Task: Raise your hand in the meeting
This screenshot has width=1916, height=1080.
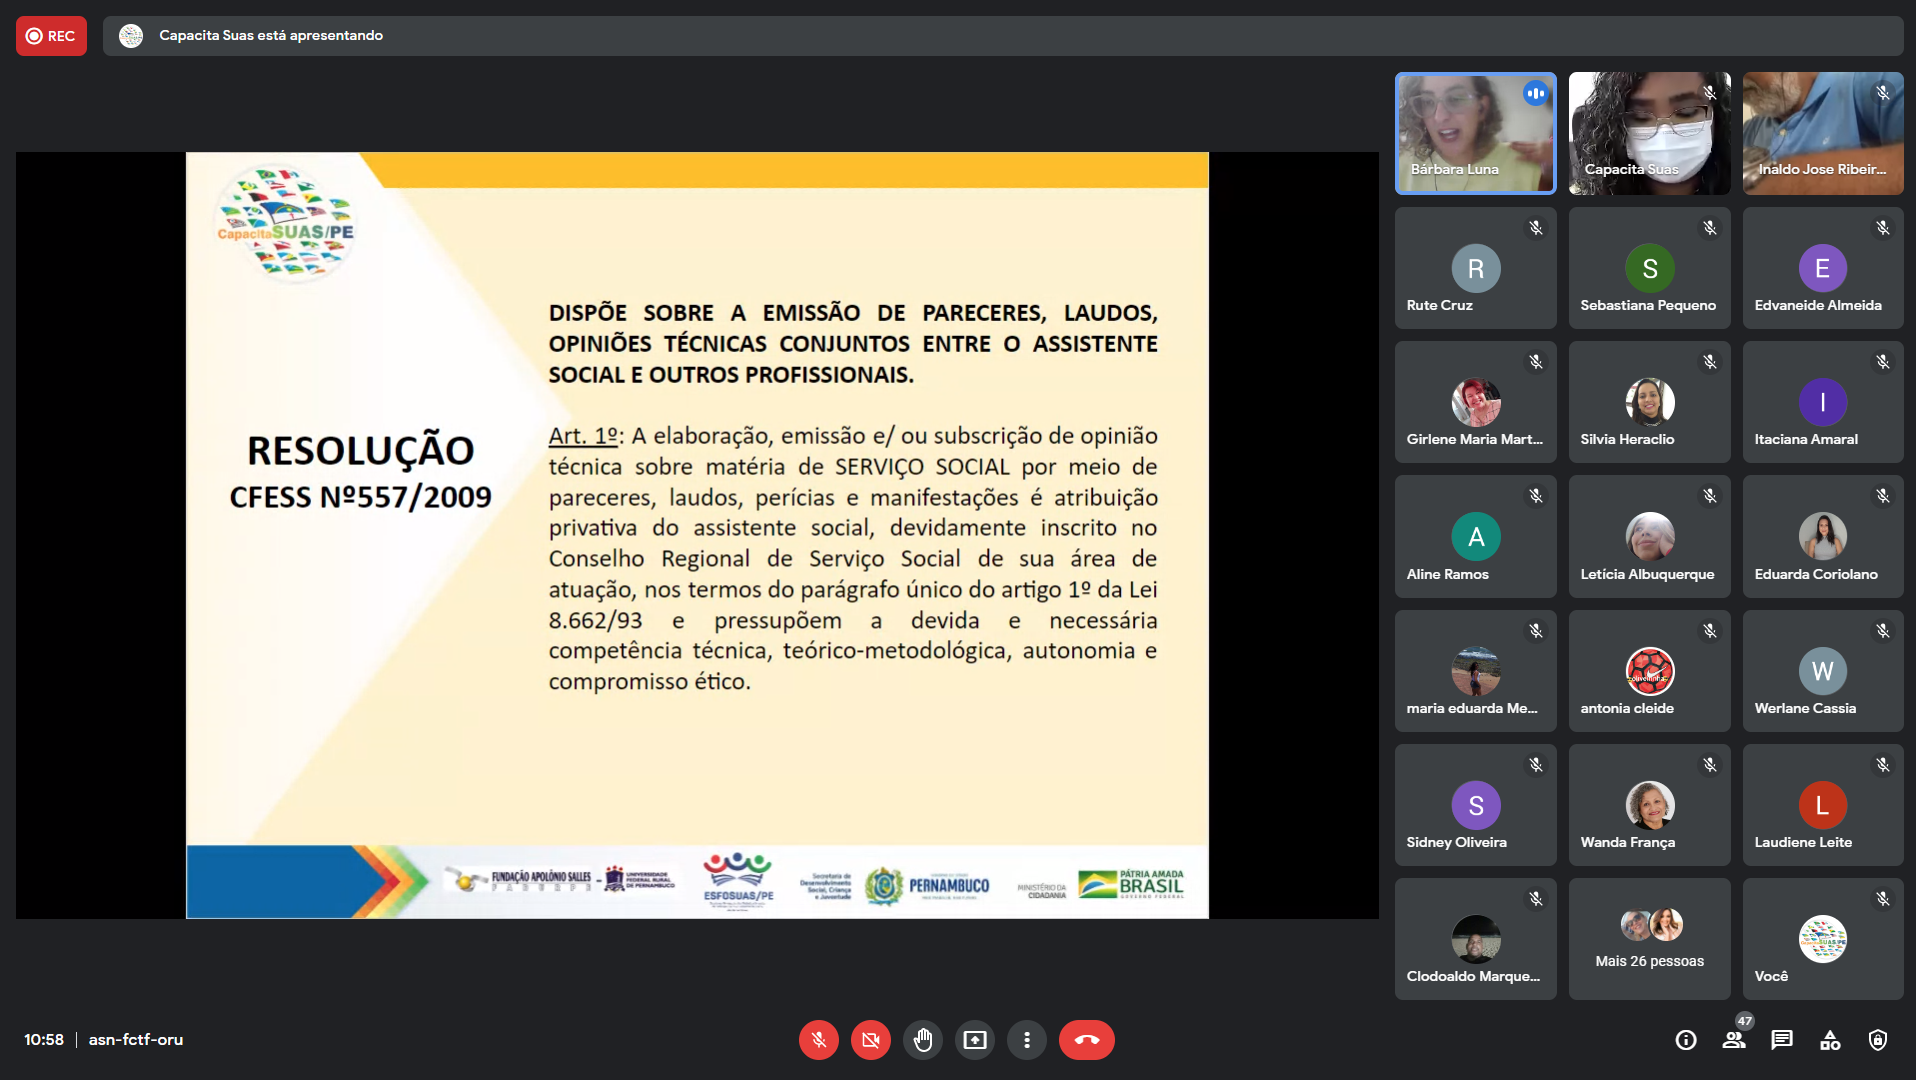Action: pyautogui.click(x=922, y=1040)
